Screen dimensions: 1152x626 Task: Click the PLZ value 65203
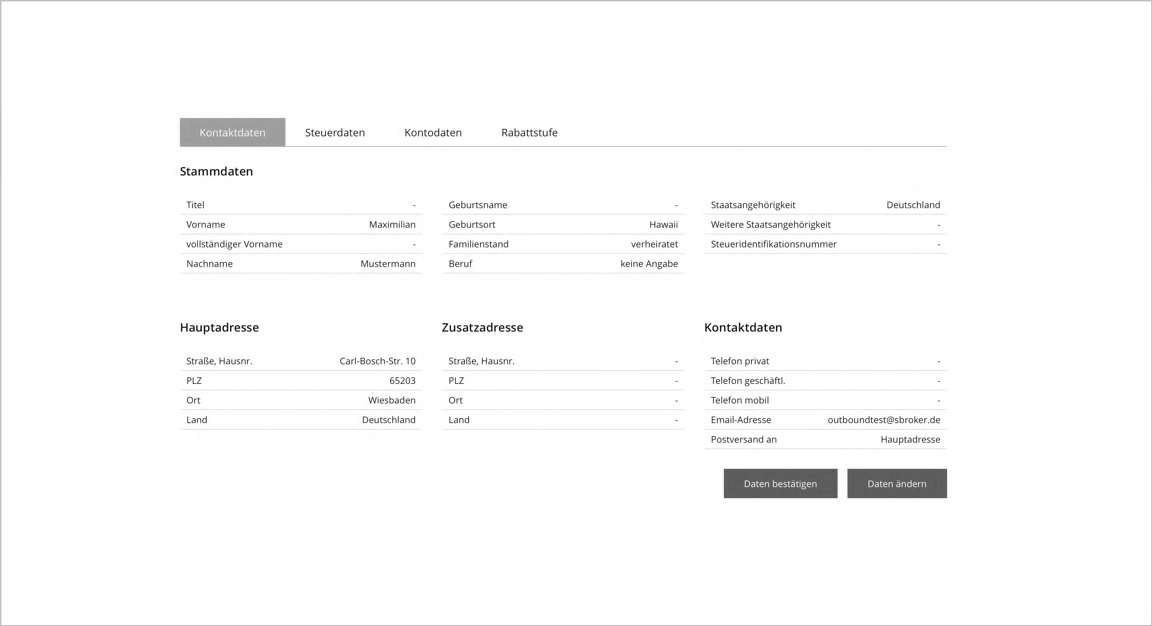coord(403,381)
